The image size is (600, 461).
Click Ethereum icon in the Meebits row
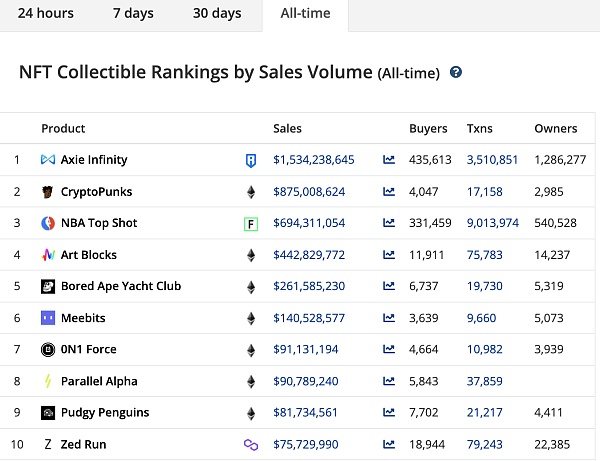(x=251, y=318)
